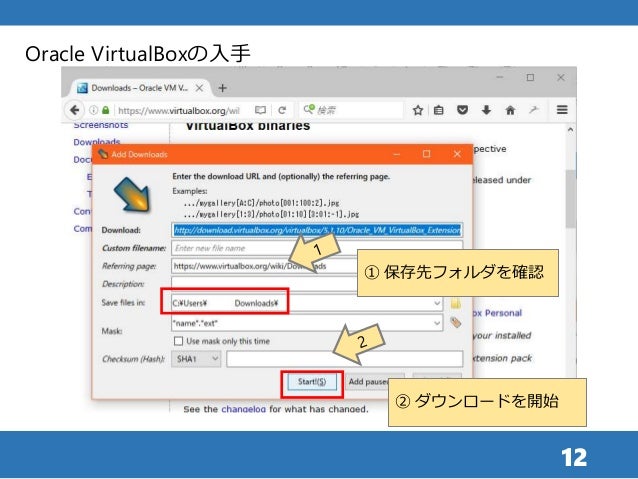Viewport: 638px width, 479px height.
Task: Click the mask tag icon
Action: coord(455,323)
